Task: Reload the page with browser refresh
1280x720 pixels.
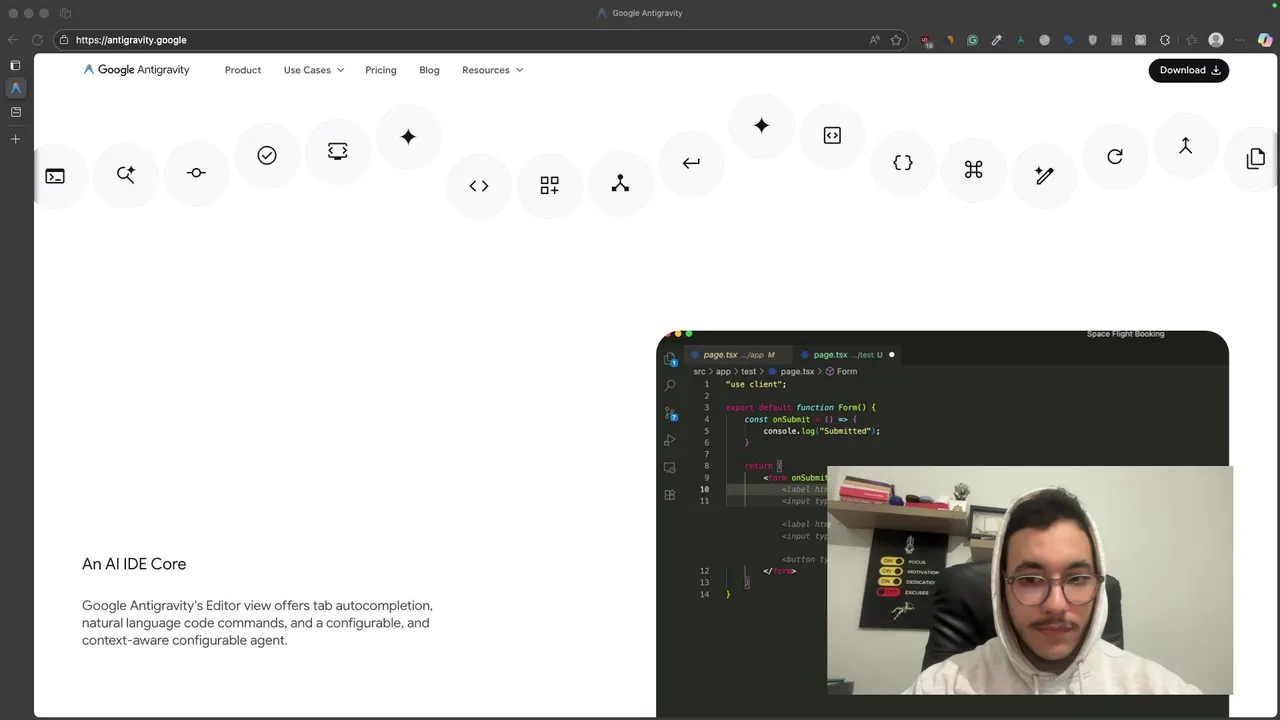Action: pyautogui.click(x=37, y=40)
